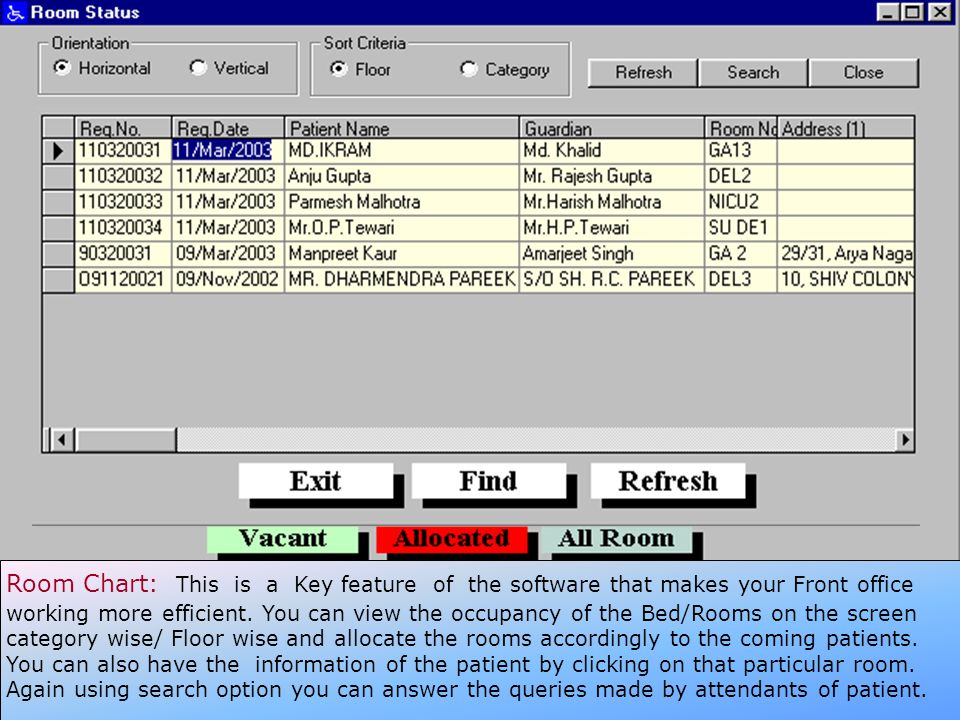
Task: Click the small Refresh button at top
Action: coord(643,73)
